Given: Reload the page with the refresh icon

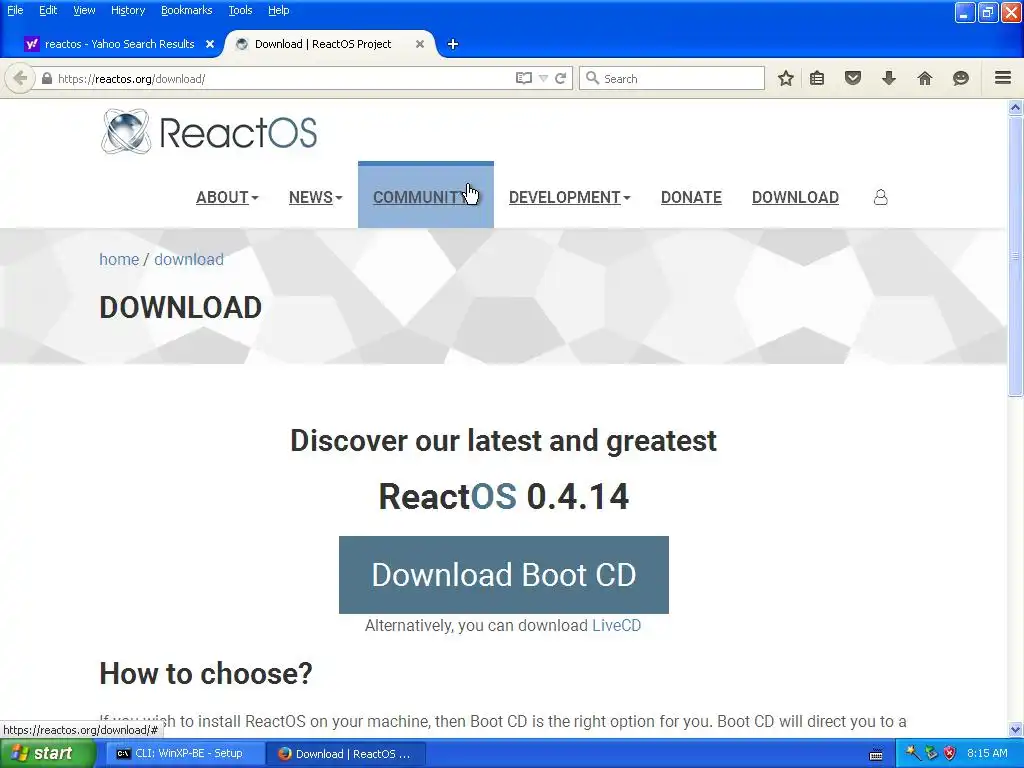Looking at the screenshot, I should (560, 78).
